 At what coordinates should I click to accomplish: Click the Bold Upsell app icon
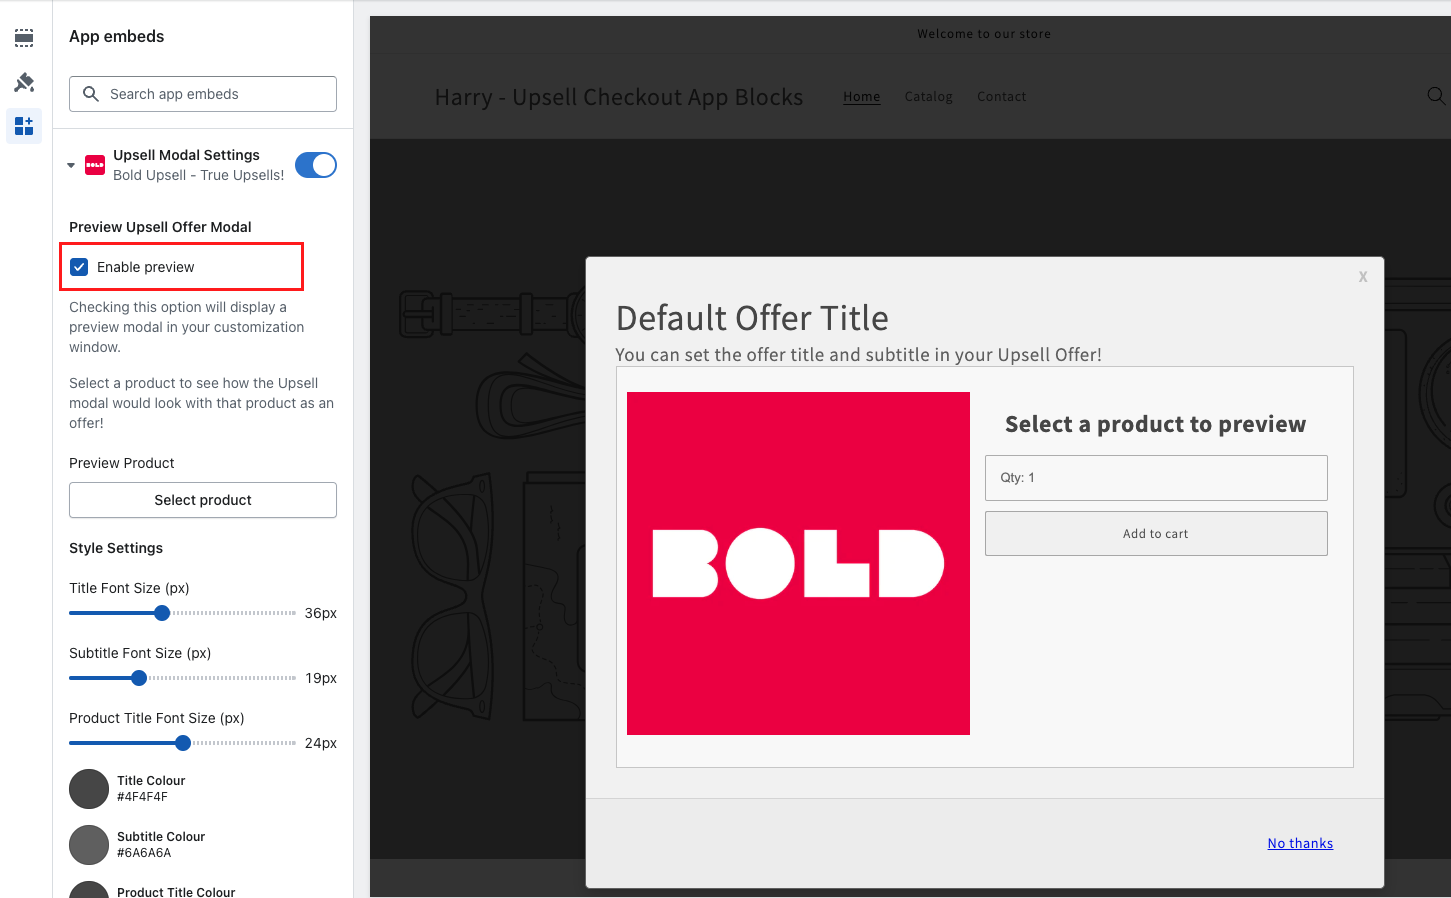pyautogui.click(x=94, y=164)
